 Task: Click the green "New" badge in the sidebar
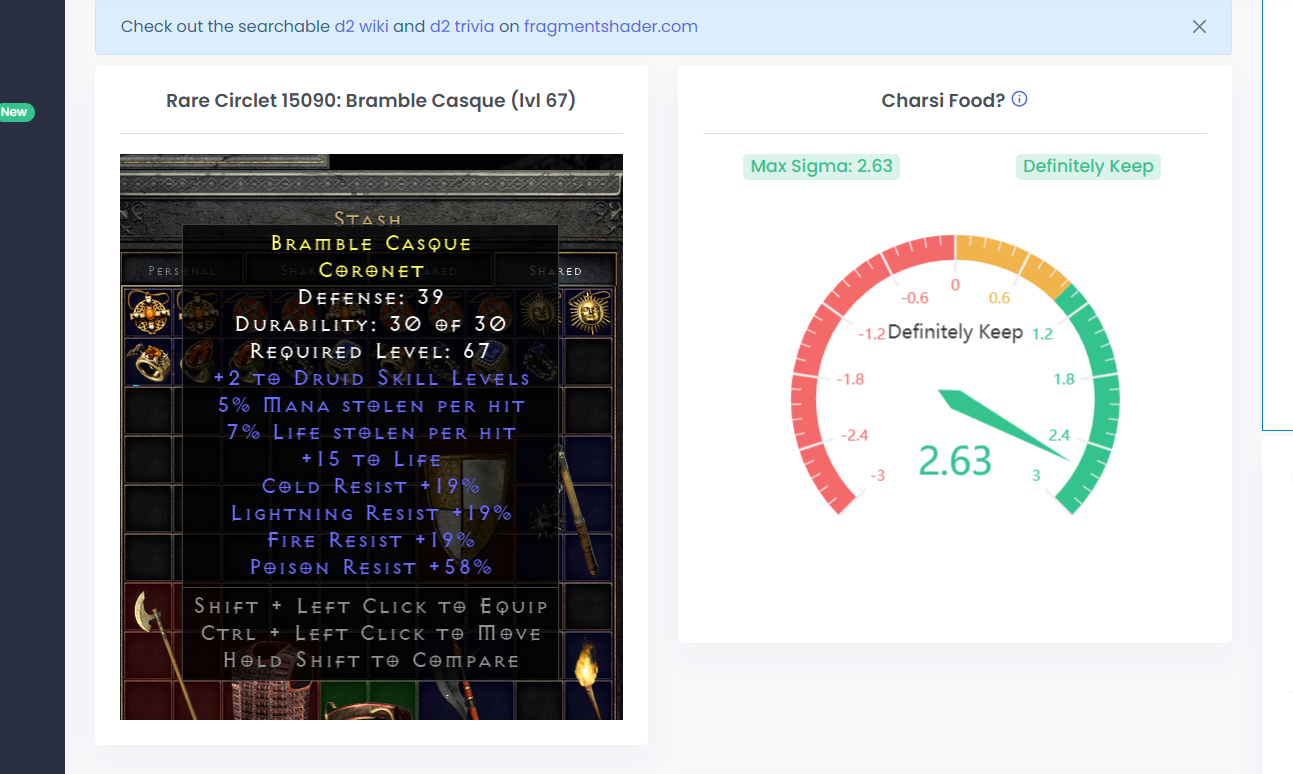pos(14,111)
